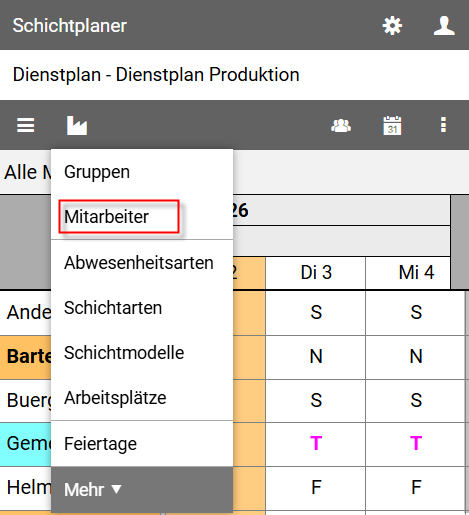Screen dimensions: 469x515
Task: Select Buerg row's S cell on Mi 4
Action: 416,400
